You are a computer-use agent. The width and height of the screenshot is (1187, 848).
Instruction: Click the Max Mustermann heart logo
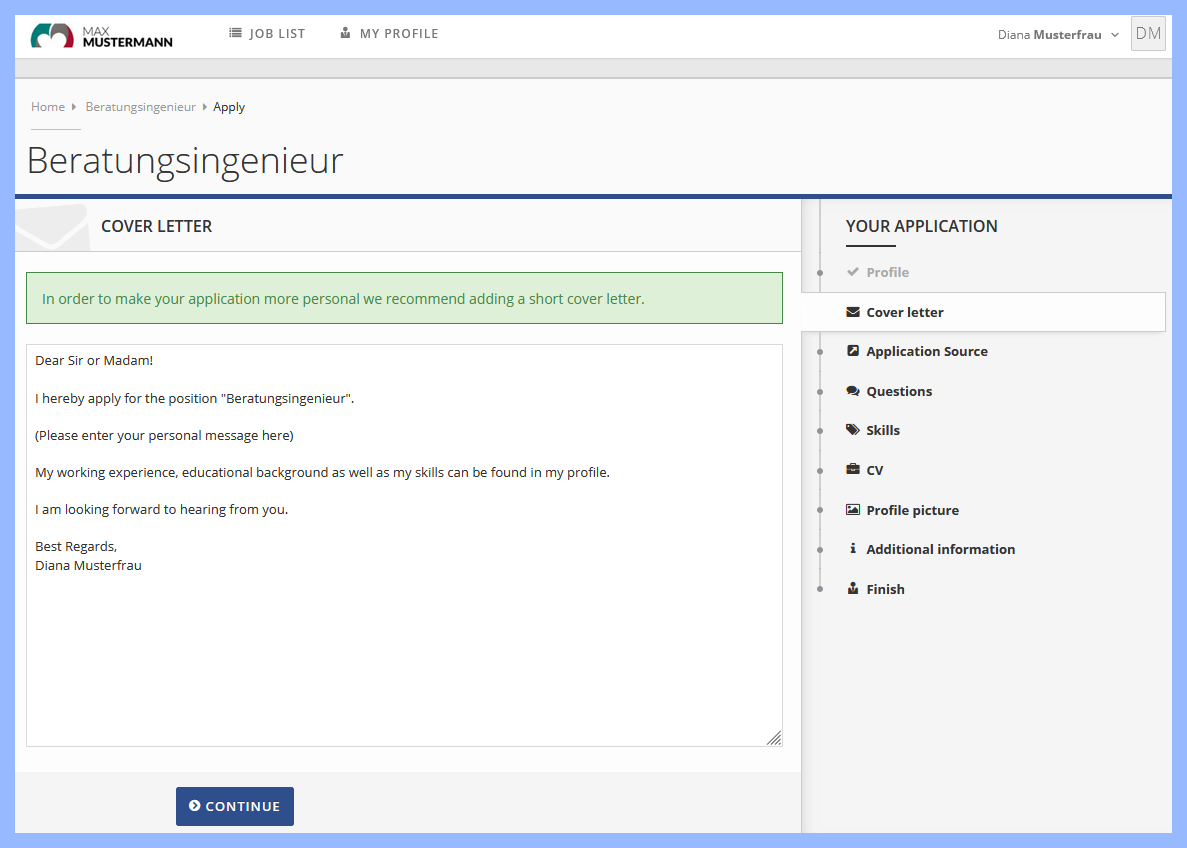click(52, 33)
